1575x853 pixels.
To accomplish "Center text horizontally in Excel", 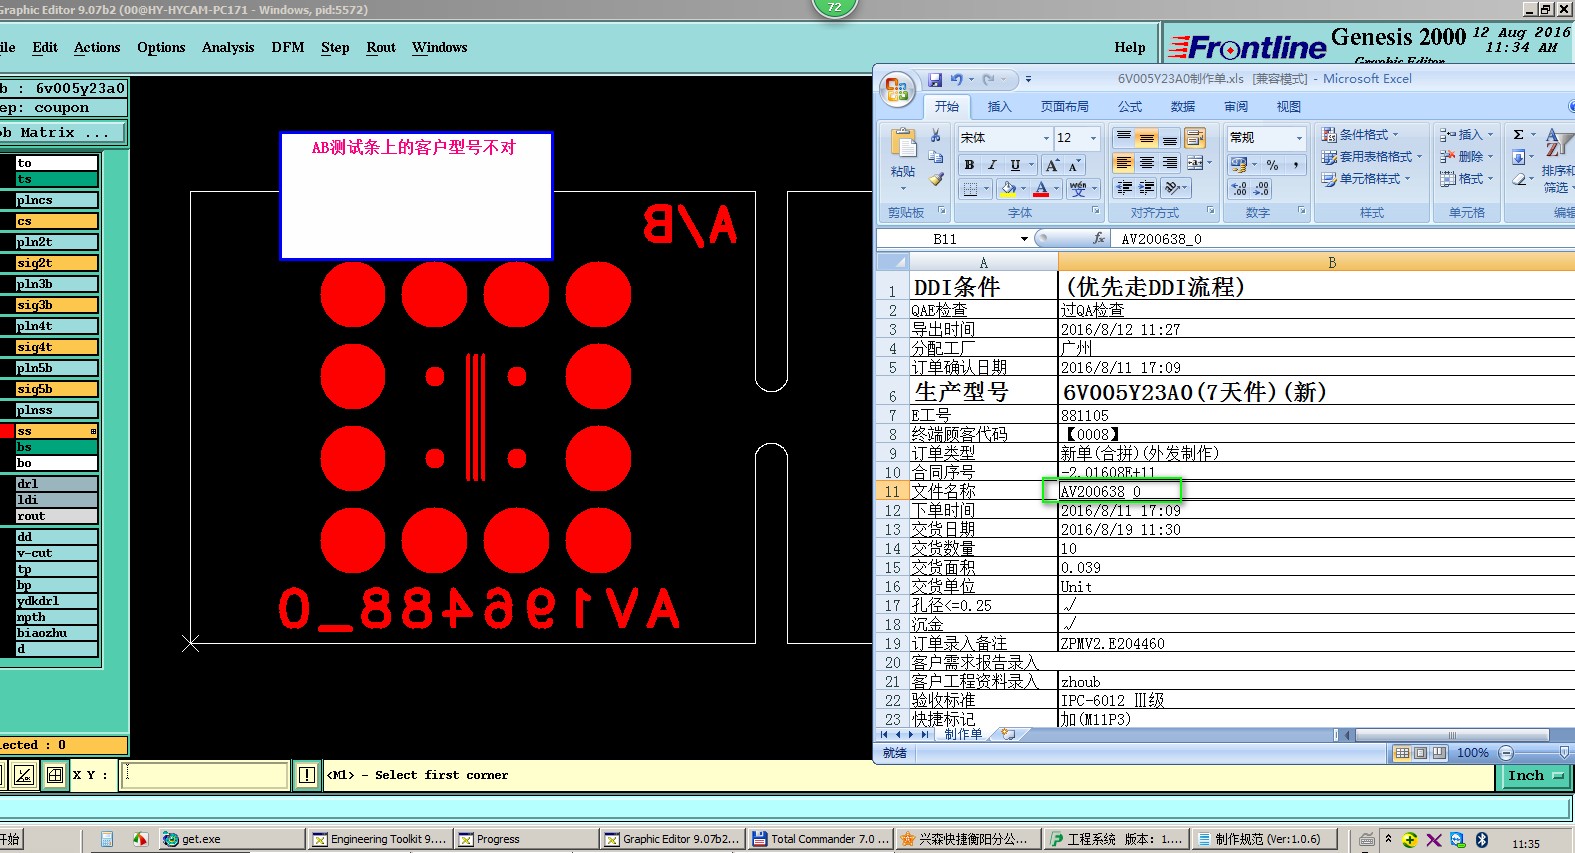I will click(1147, 162).
